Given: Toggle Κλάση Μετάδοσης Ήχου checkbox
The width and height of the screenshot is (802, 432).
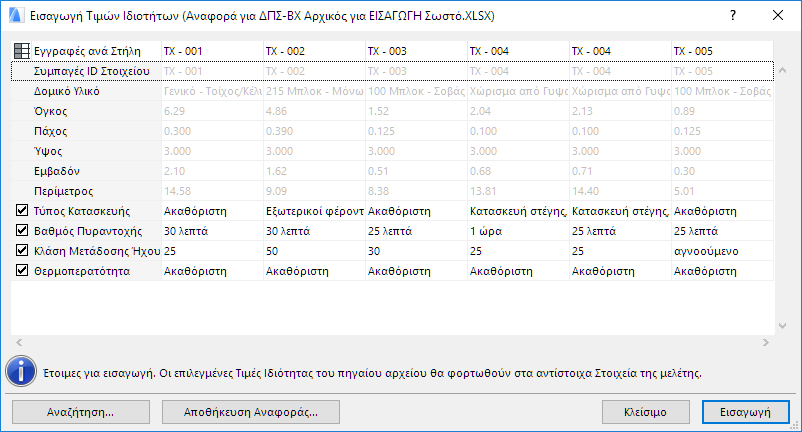Looking at the screenshot, I should coord(21,251).
